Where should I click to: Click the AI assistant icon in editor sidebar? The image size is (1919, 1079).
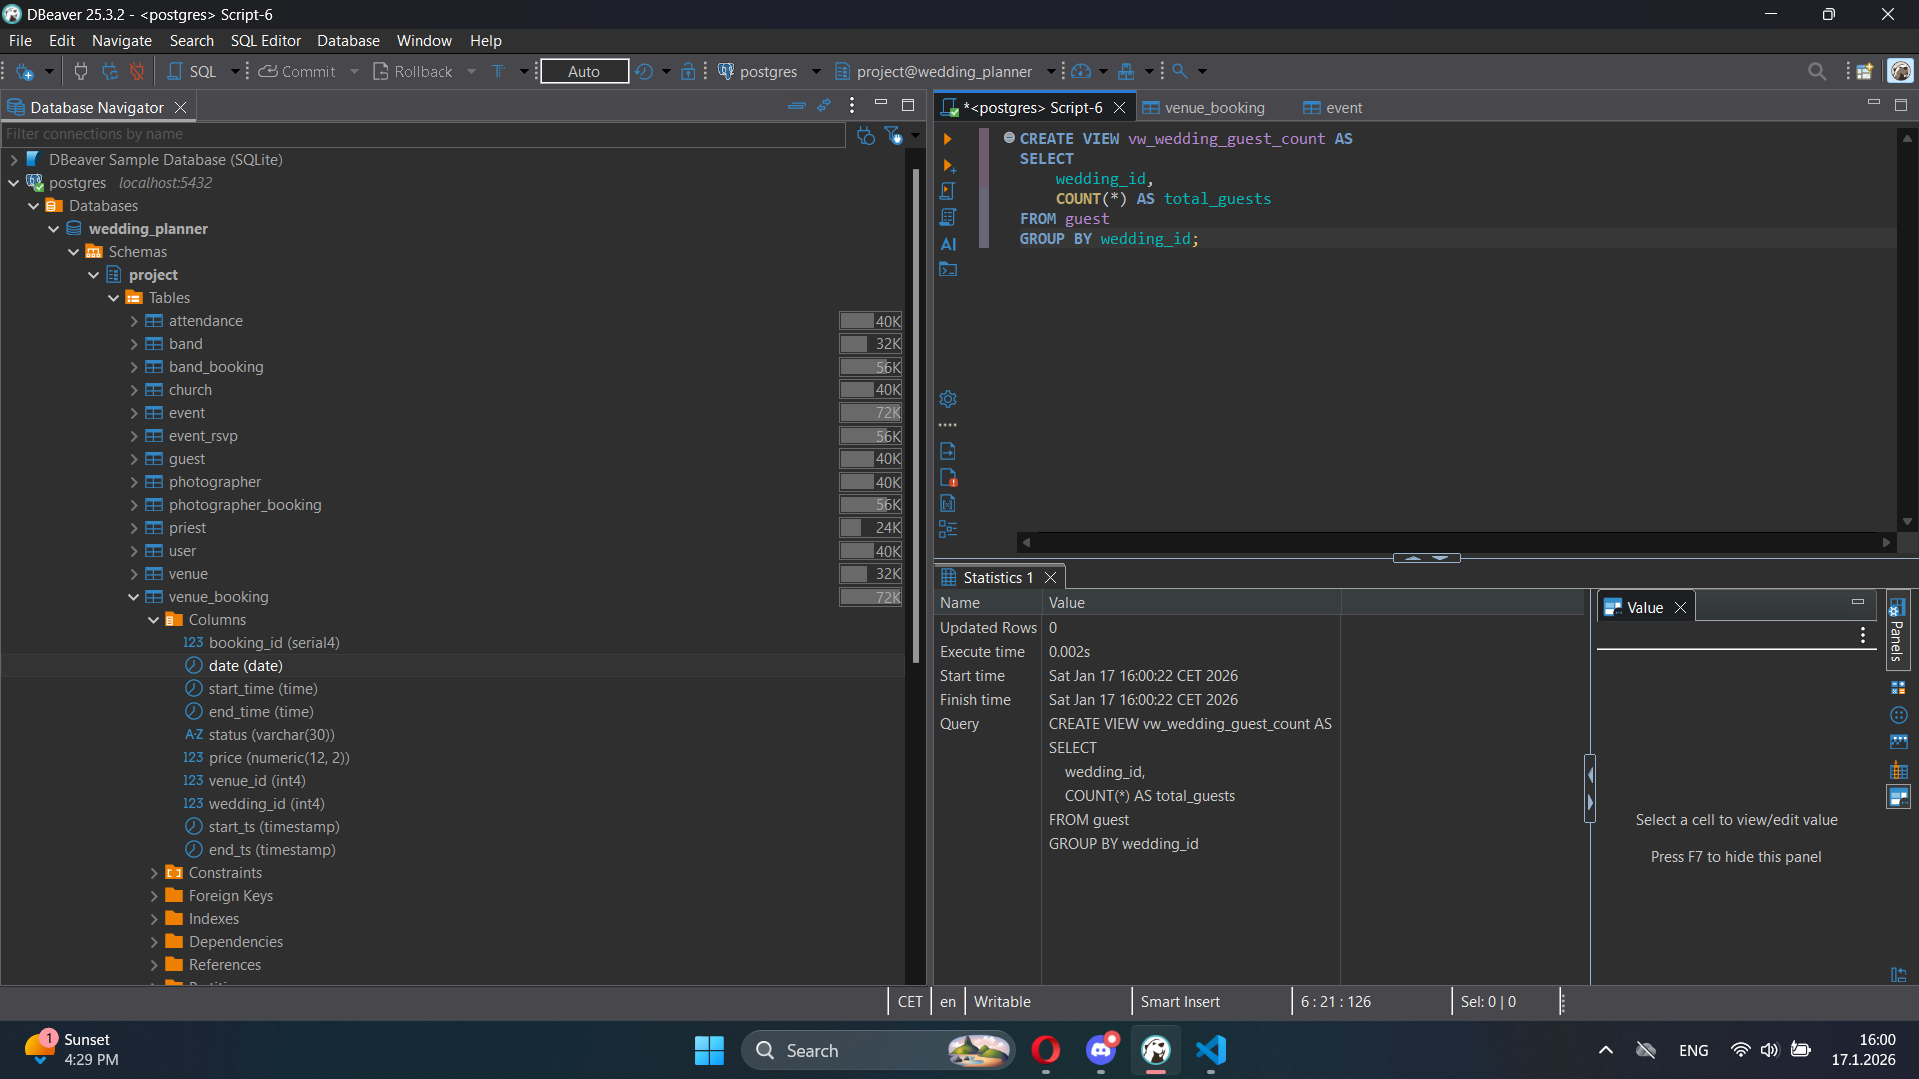pos(948,244)
